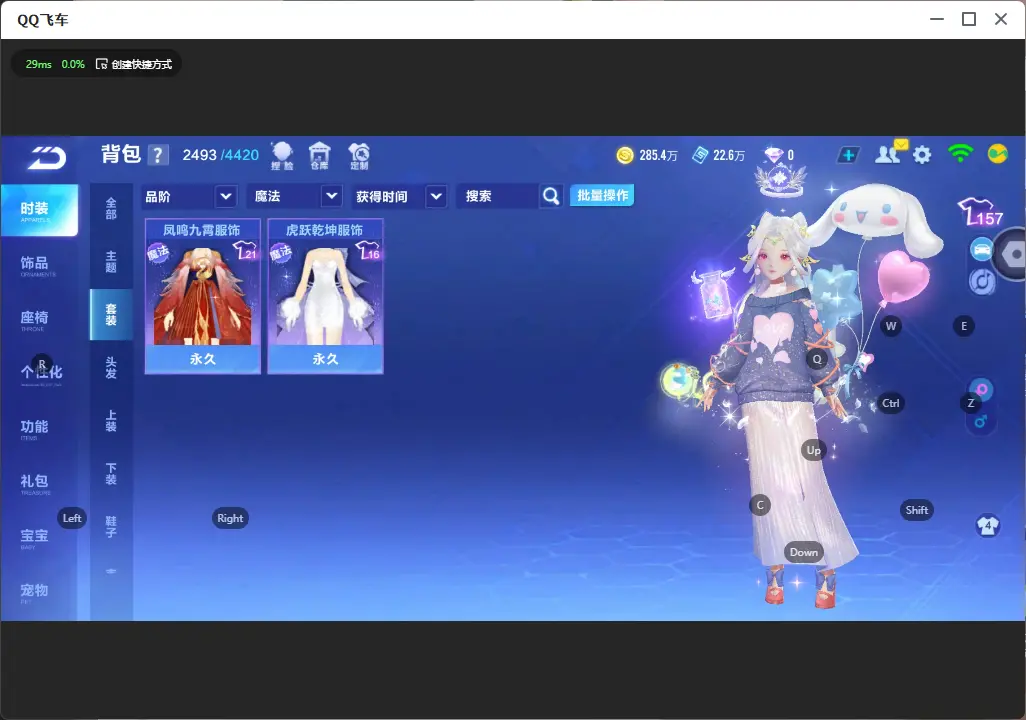Click the hexagon nut side button
This screenshot has width=1026, height=720.
pyautogui.click(x=1014, y=254)
